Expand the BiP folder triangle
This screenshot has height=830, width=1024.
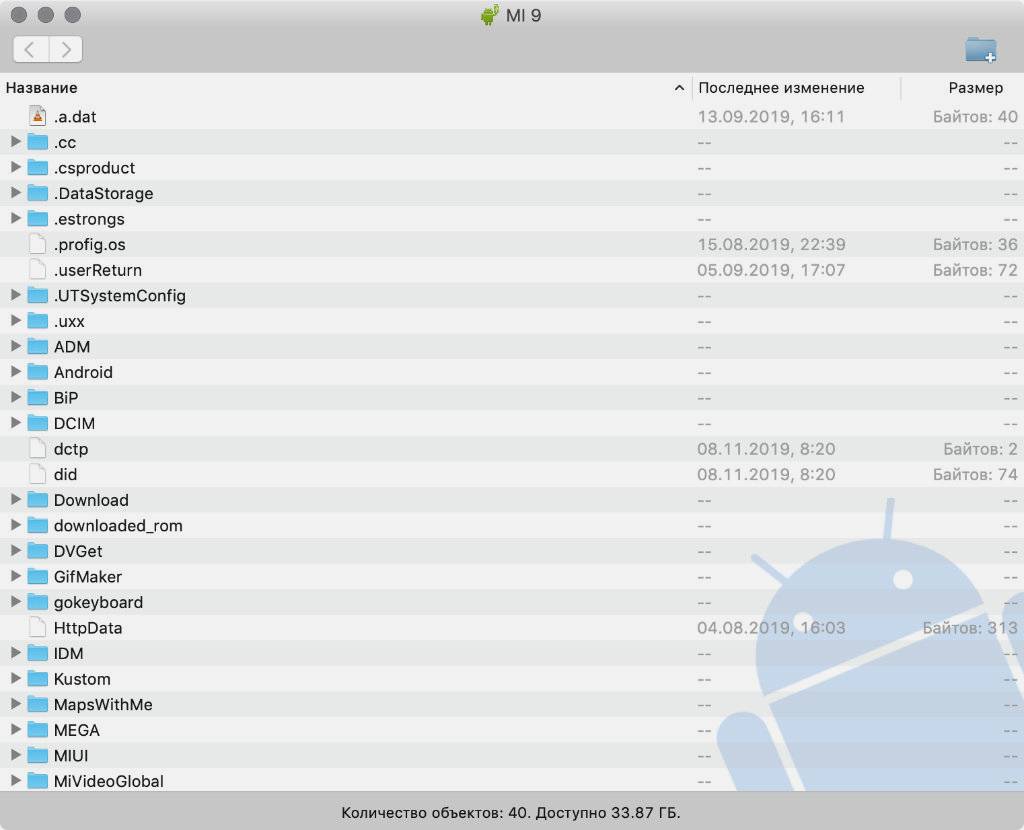(x=16, y=397)
